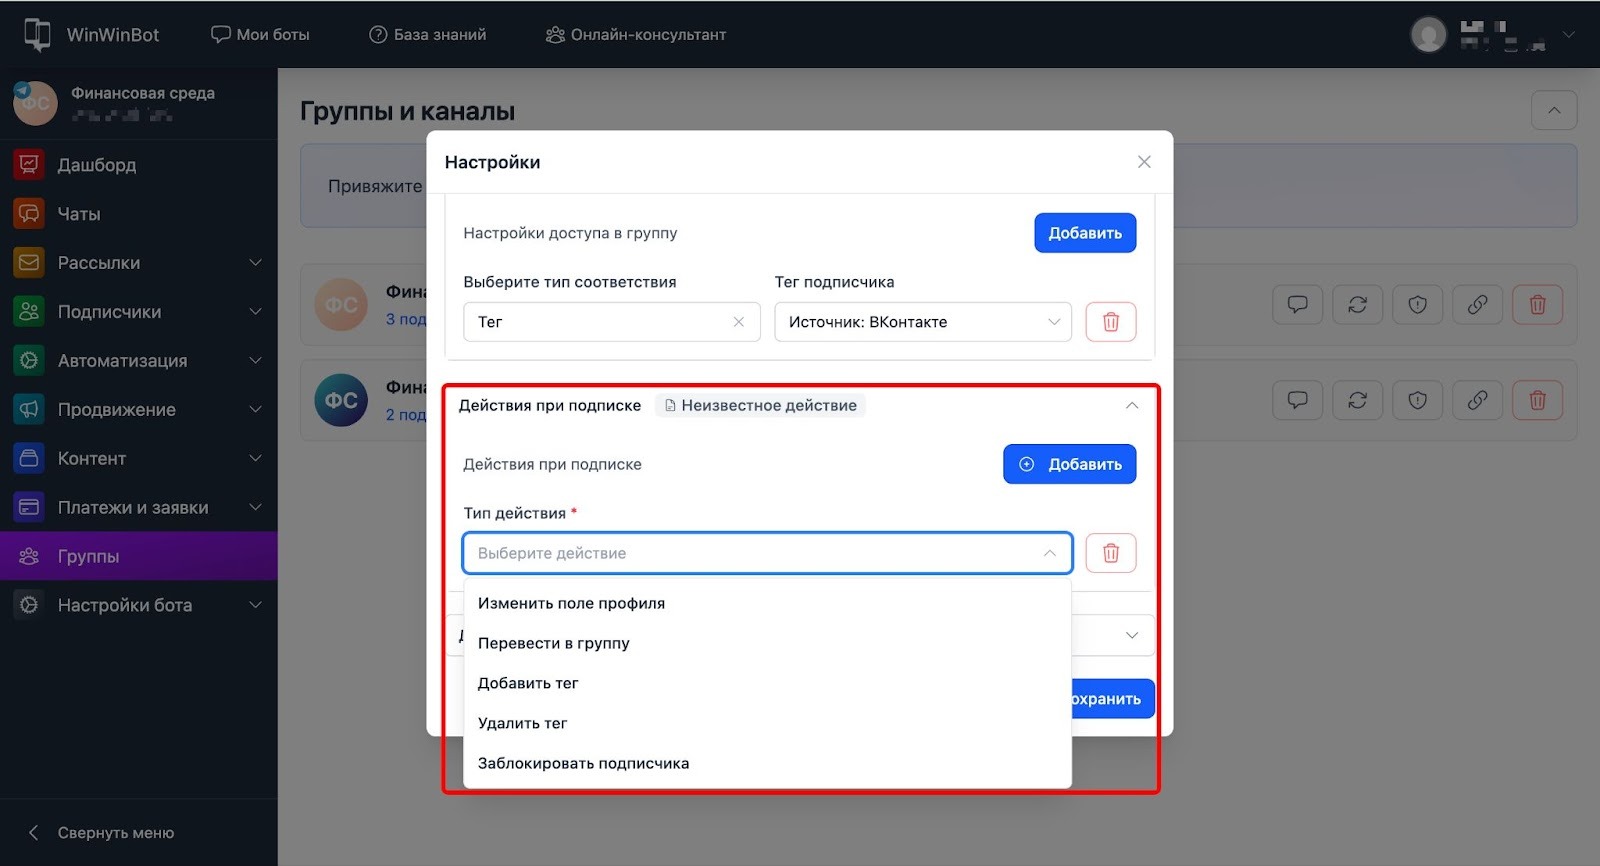Add a new subscription action with Добавить
1600x866 pixels.
[x=1069, y=464]
